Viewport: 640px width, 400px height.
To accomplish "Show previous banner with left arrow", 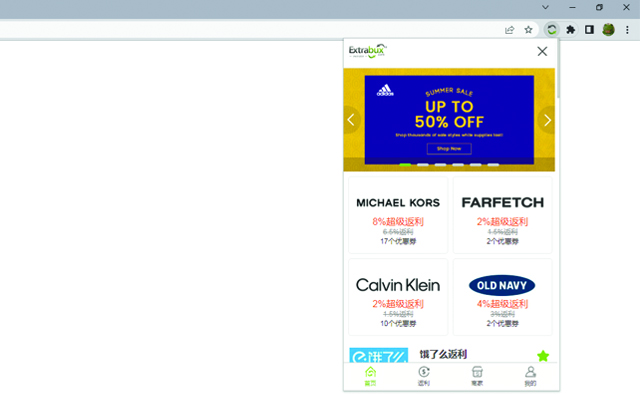I will [351, 120].
